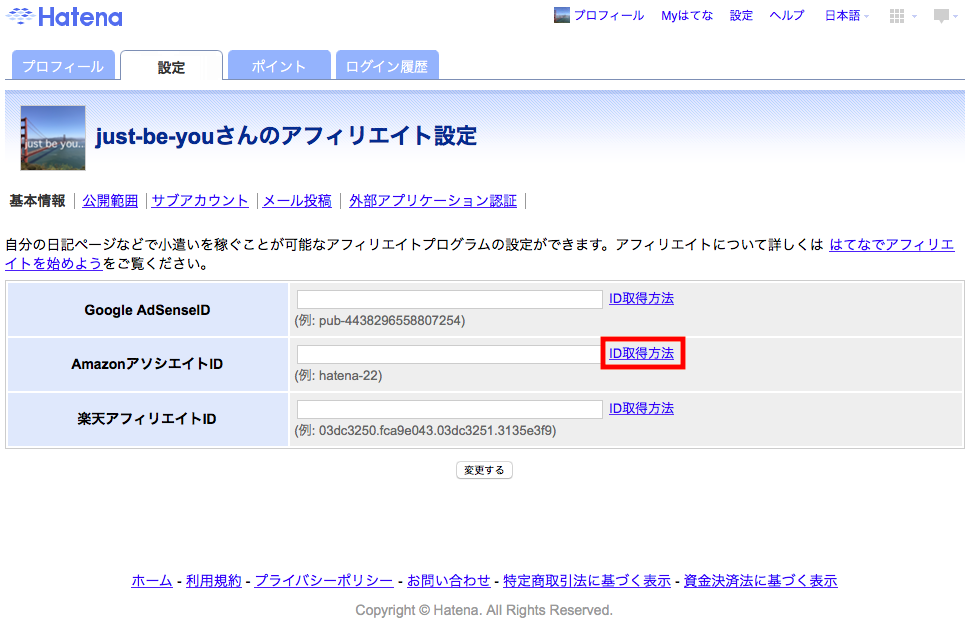
Task: Click the 変更する button
Action: [484, 470]
